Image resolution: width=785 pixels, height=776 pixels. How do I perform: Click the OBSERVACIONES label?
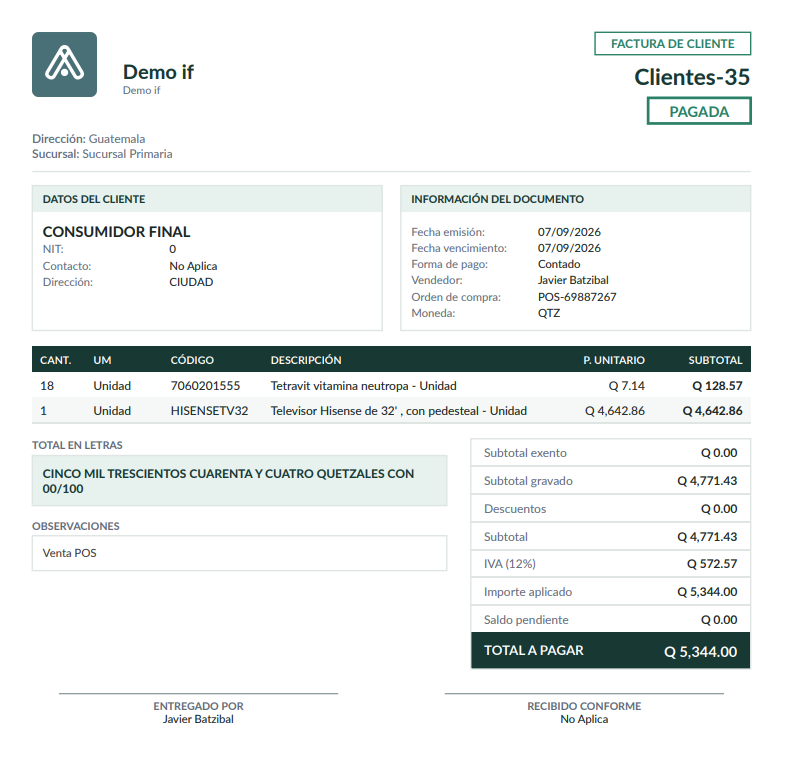pos(76,526)
